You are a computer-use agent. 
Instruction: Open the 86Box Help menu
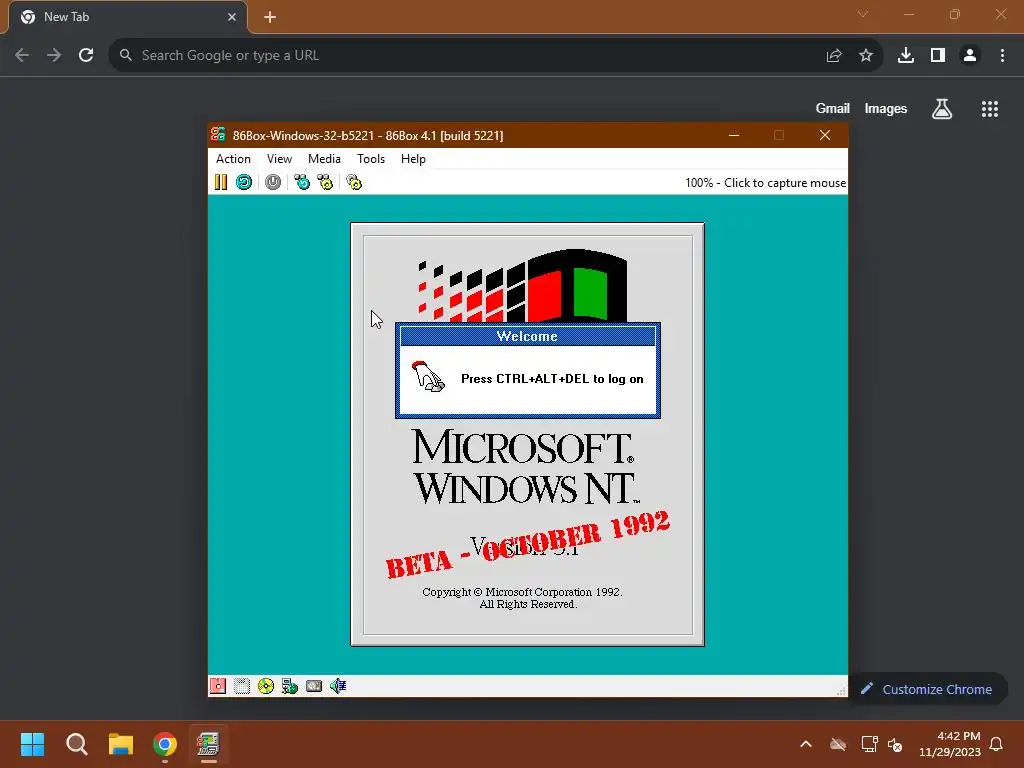pyautogui.click(x=413, y=159)
